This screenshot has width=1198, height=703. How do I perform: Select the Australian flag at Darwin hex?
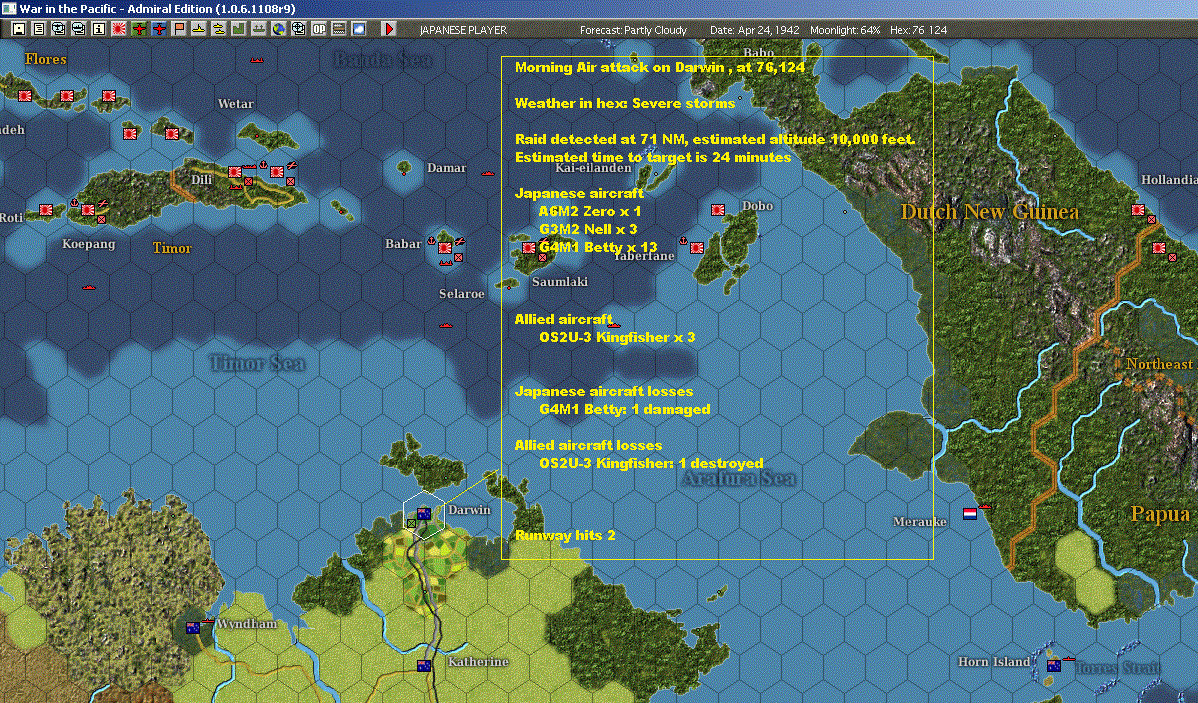coord(424,513)
